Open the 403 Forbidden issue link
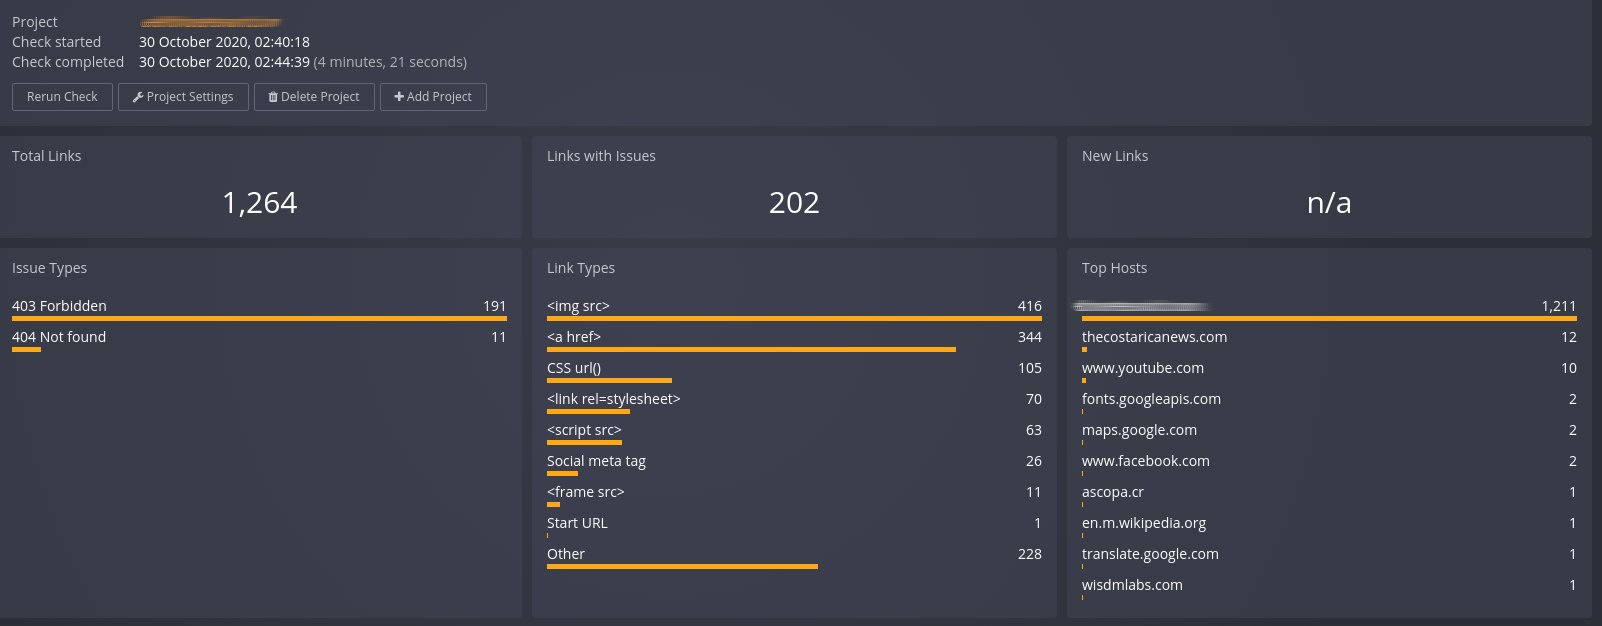 [59, 306]
